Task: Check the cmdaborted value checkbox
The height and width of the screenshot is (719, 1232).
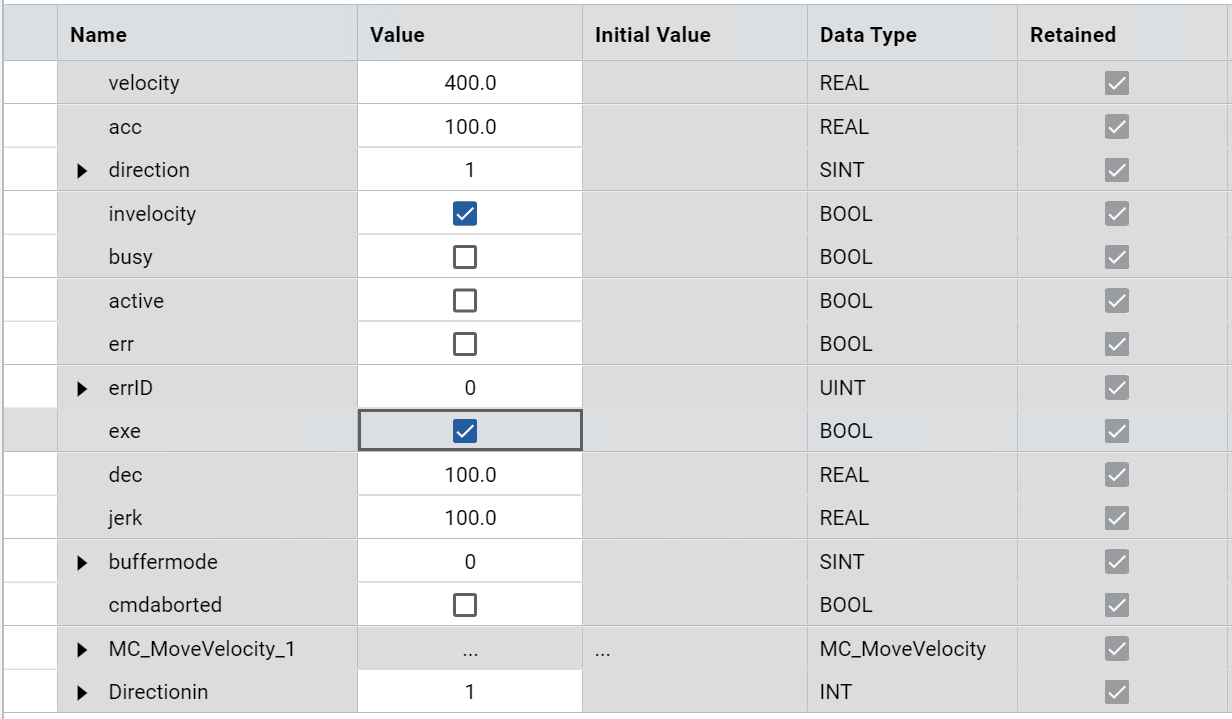Action: (x=465, y=605)
